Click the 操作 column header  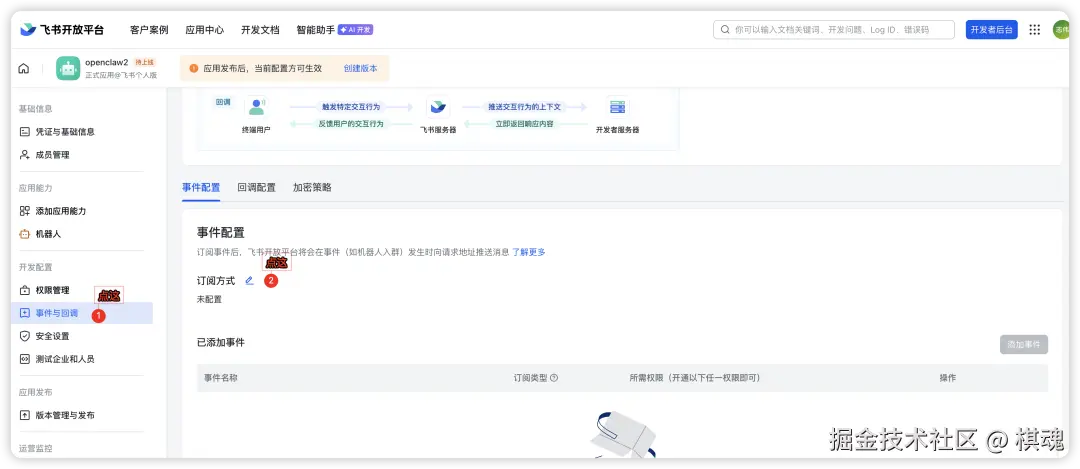tap(948, 378)
